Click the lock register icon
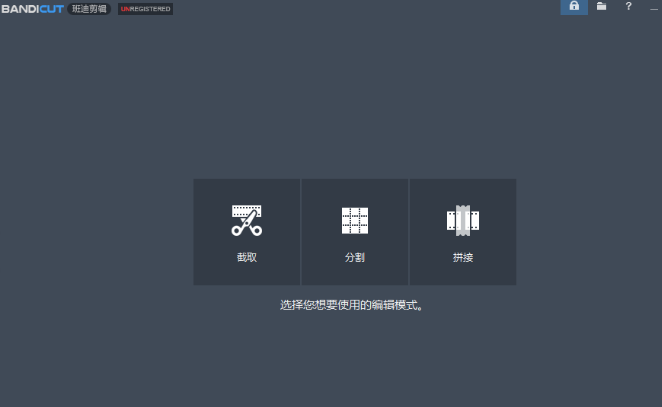Image resolution: width=662 pixels, height=407 pixels. tap(574, 7)
